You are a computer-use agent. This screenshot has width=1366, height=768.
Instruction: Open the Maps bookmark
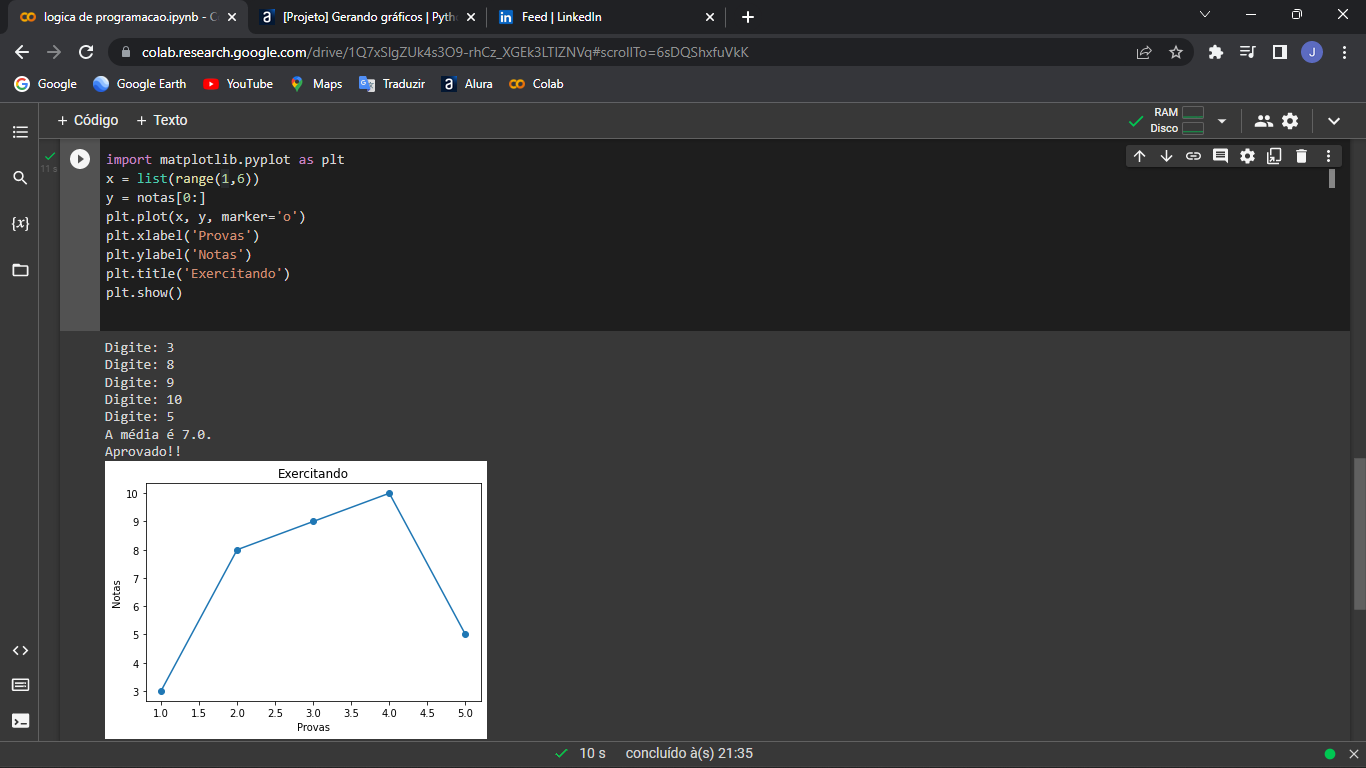coord(316,84)
